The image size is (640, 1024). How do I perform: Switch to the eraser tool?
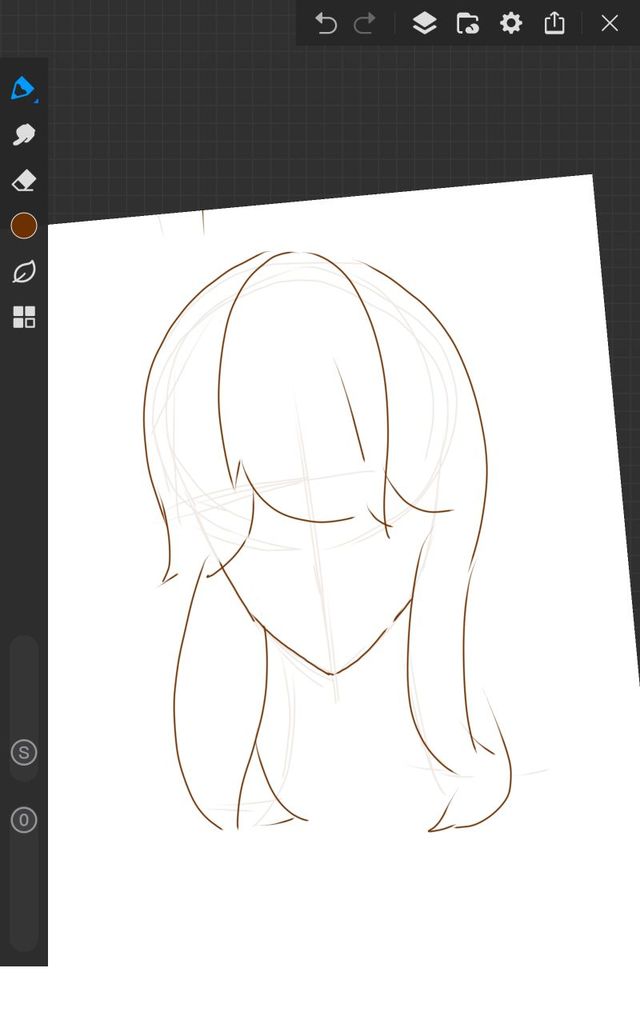[23, 181]
